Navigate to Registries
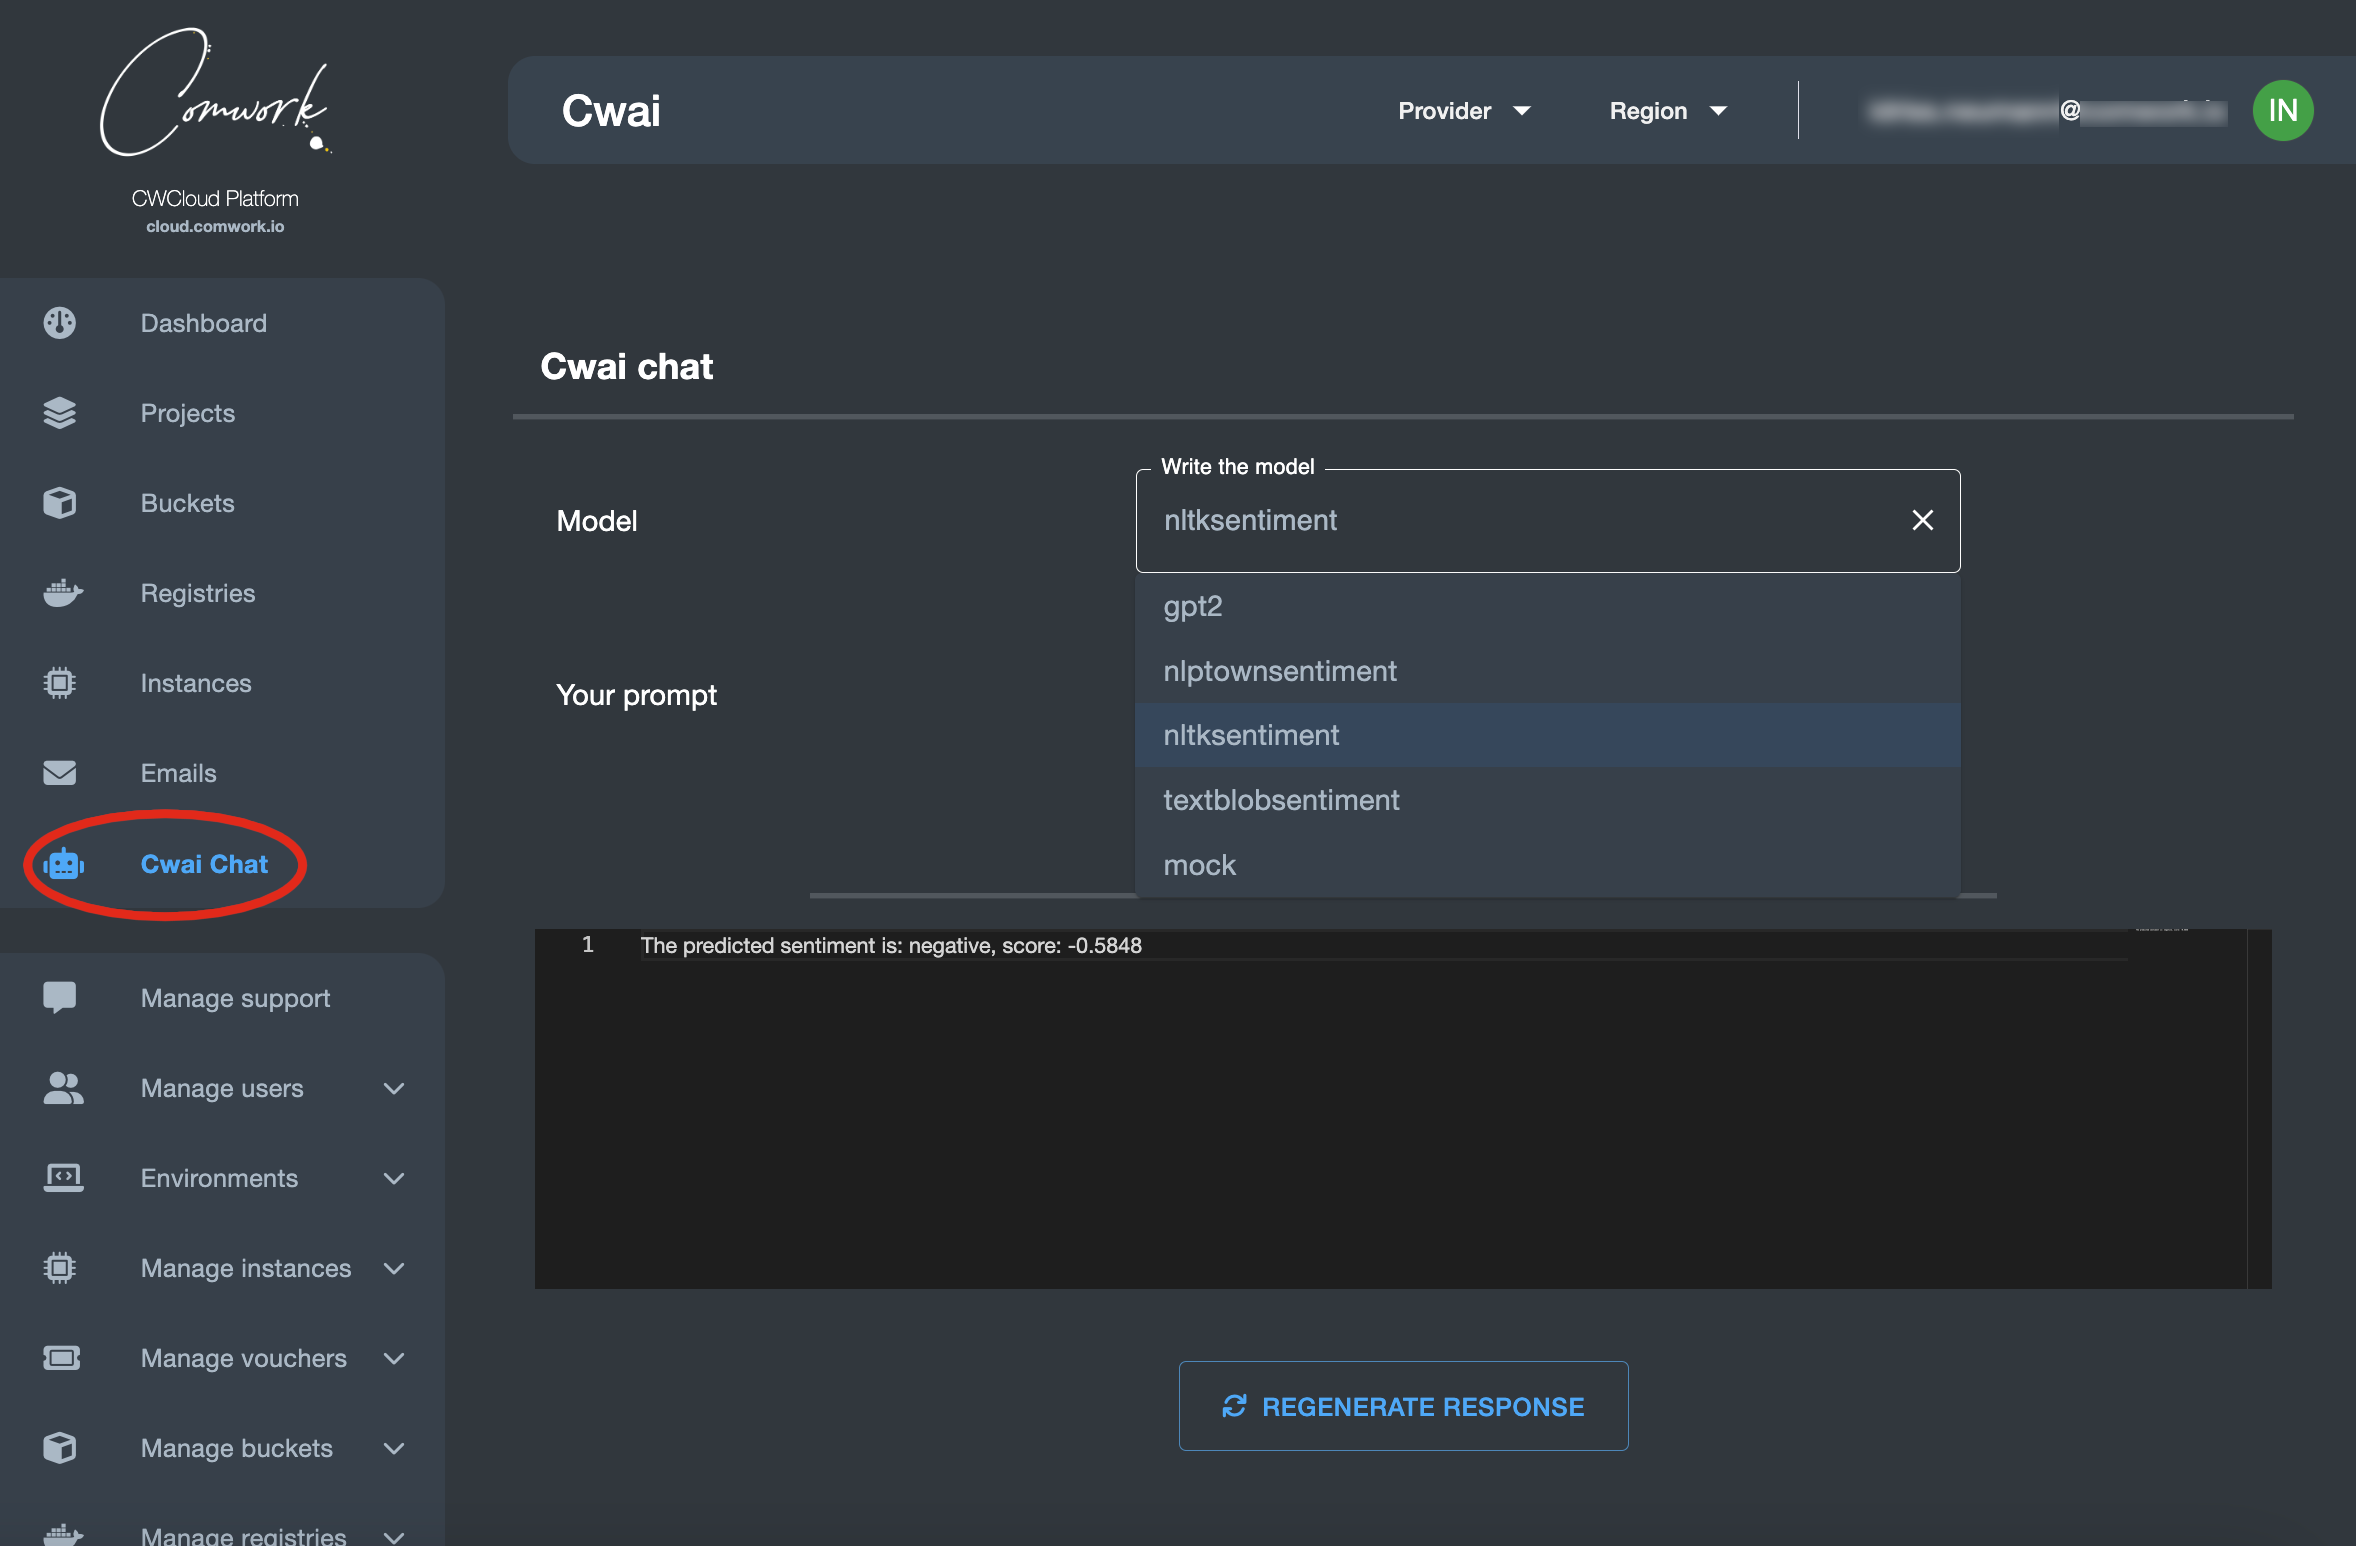Image resolution: width=2356 pixels, height=1546 pixels. (198, 593)
